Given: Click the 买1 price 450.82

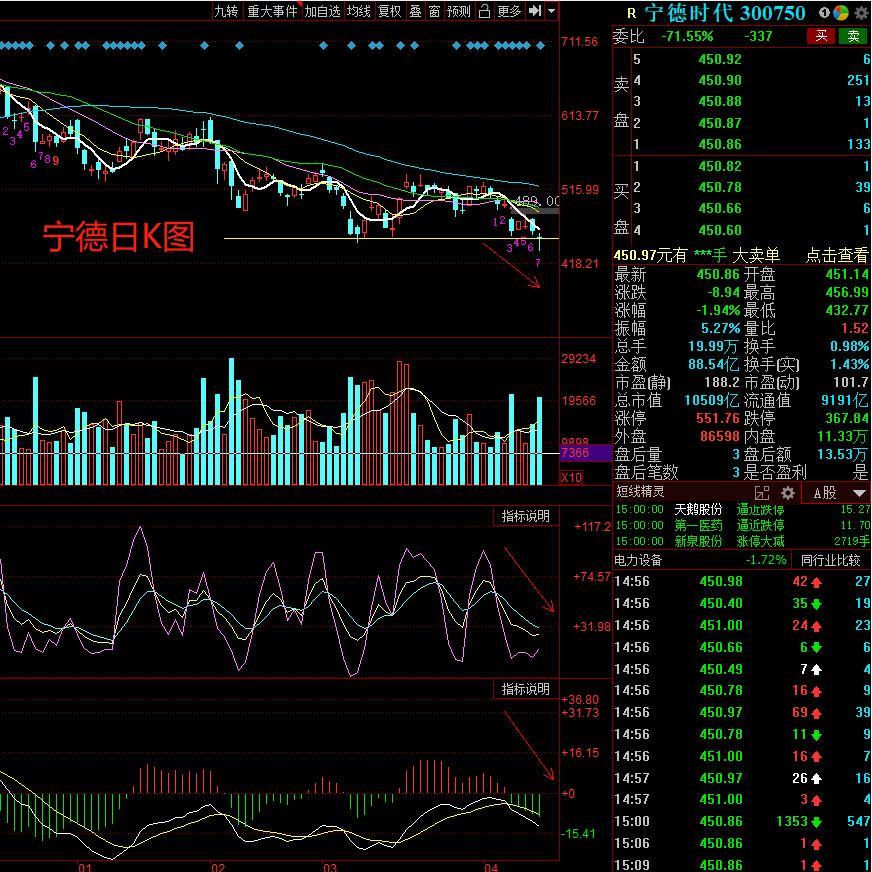Looking at the screenshot, I should (720, 166).
